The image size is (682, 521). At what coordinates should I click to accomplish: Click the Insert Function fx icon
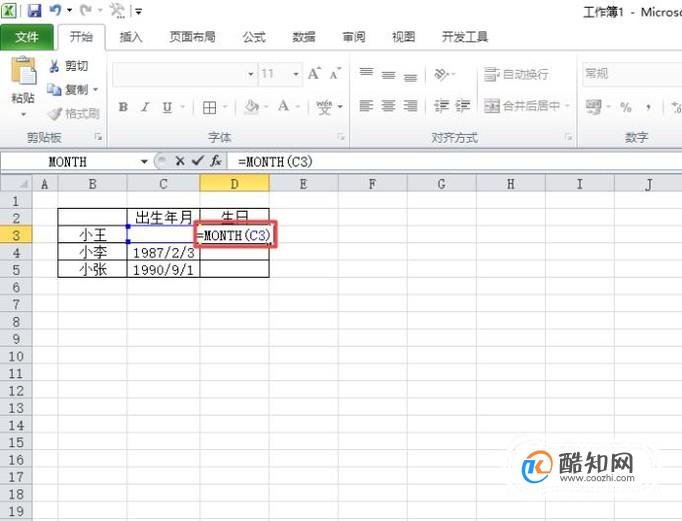(x=216, y=161)
